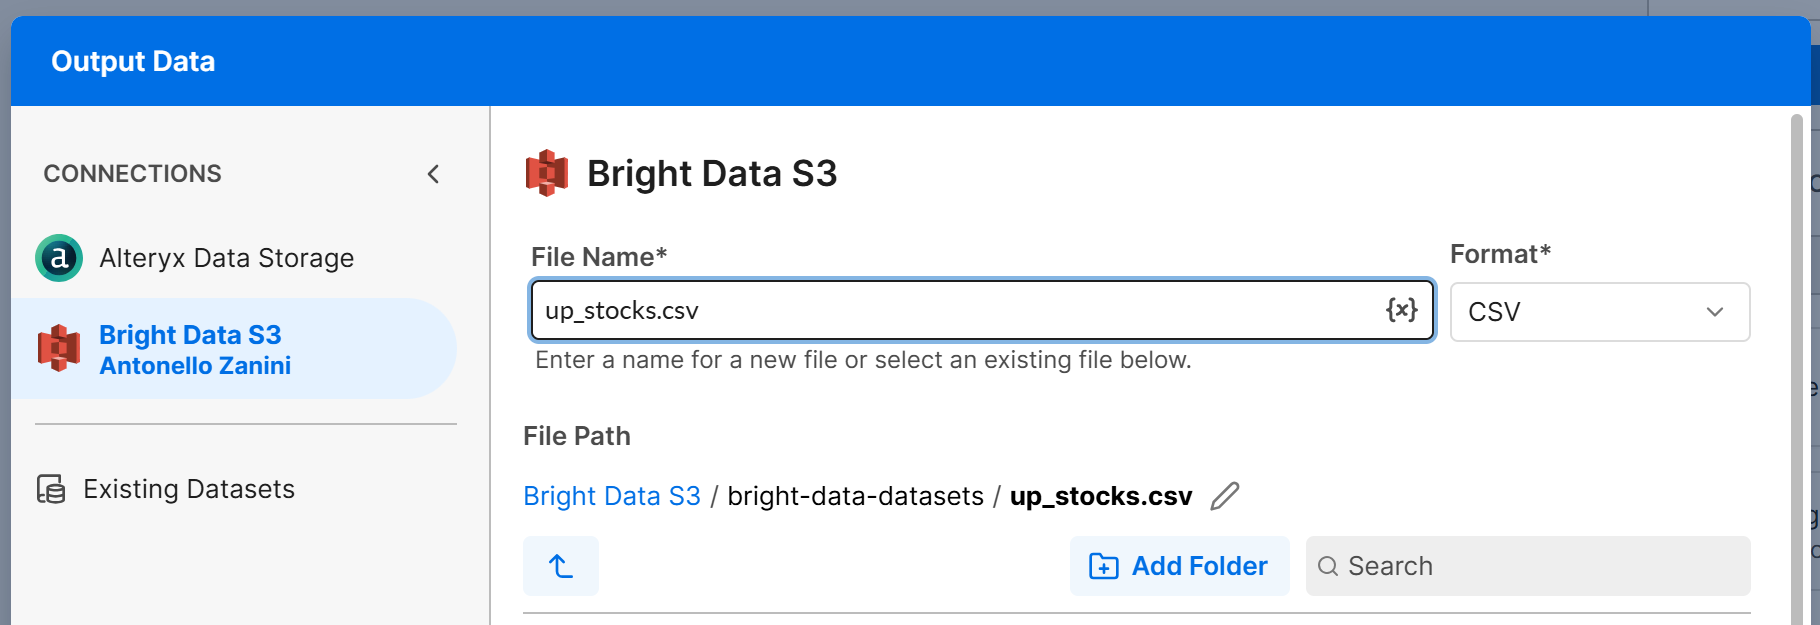Click the dialog's vertical scrollbar
Image resolution: width=1820 pixels, height=625 pixels.
(1796, 370)
